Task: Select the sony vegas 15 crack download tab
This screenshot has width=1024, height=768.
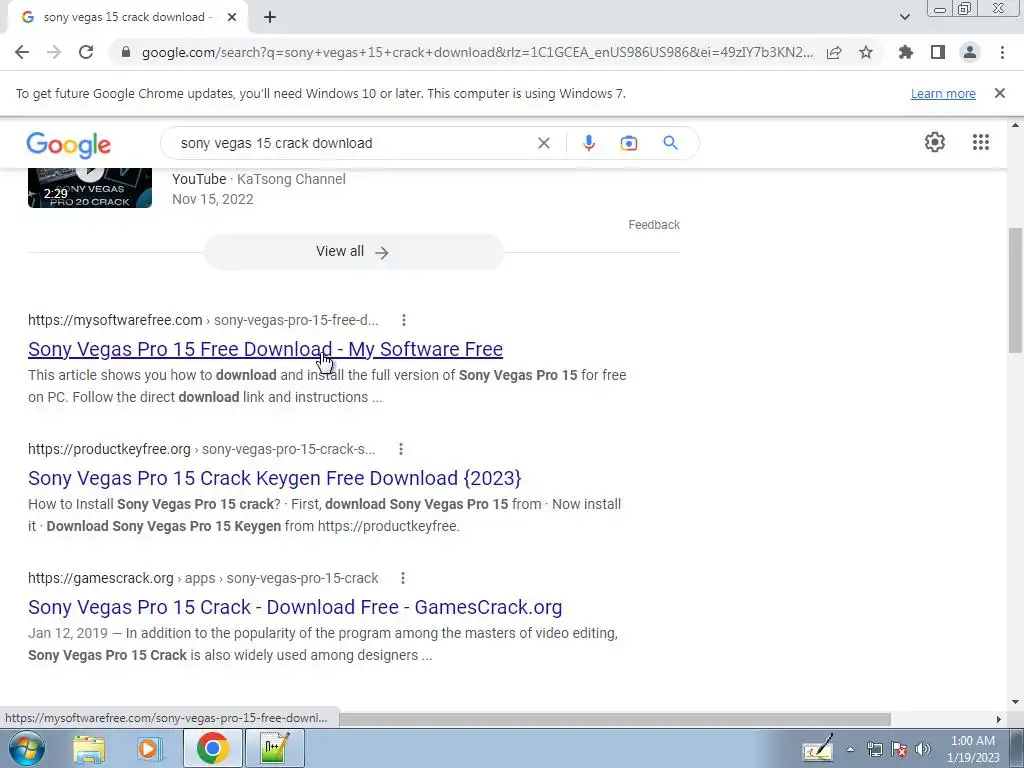Action: 127,17
